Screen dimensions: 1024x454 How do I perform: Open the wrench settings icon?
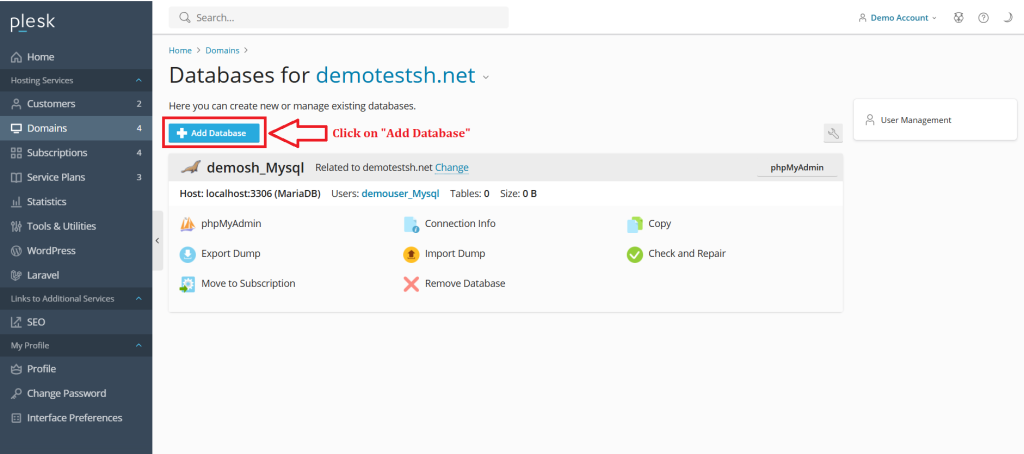[833, 133]
